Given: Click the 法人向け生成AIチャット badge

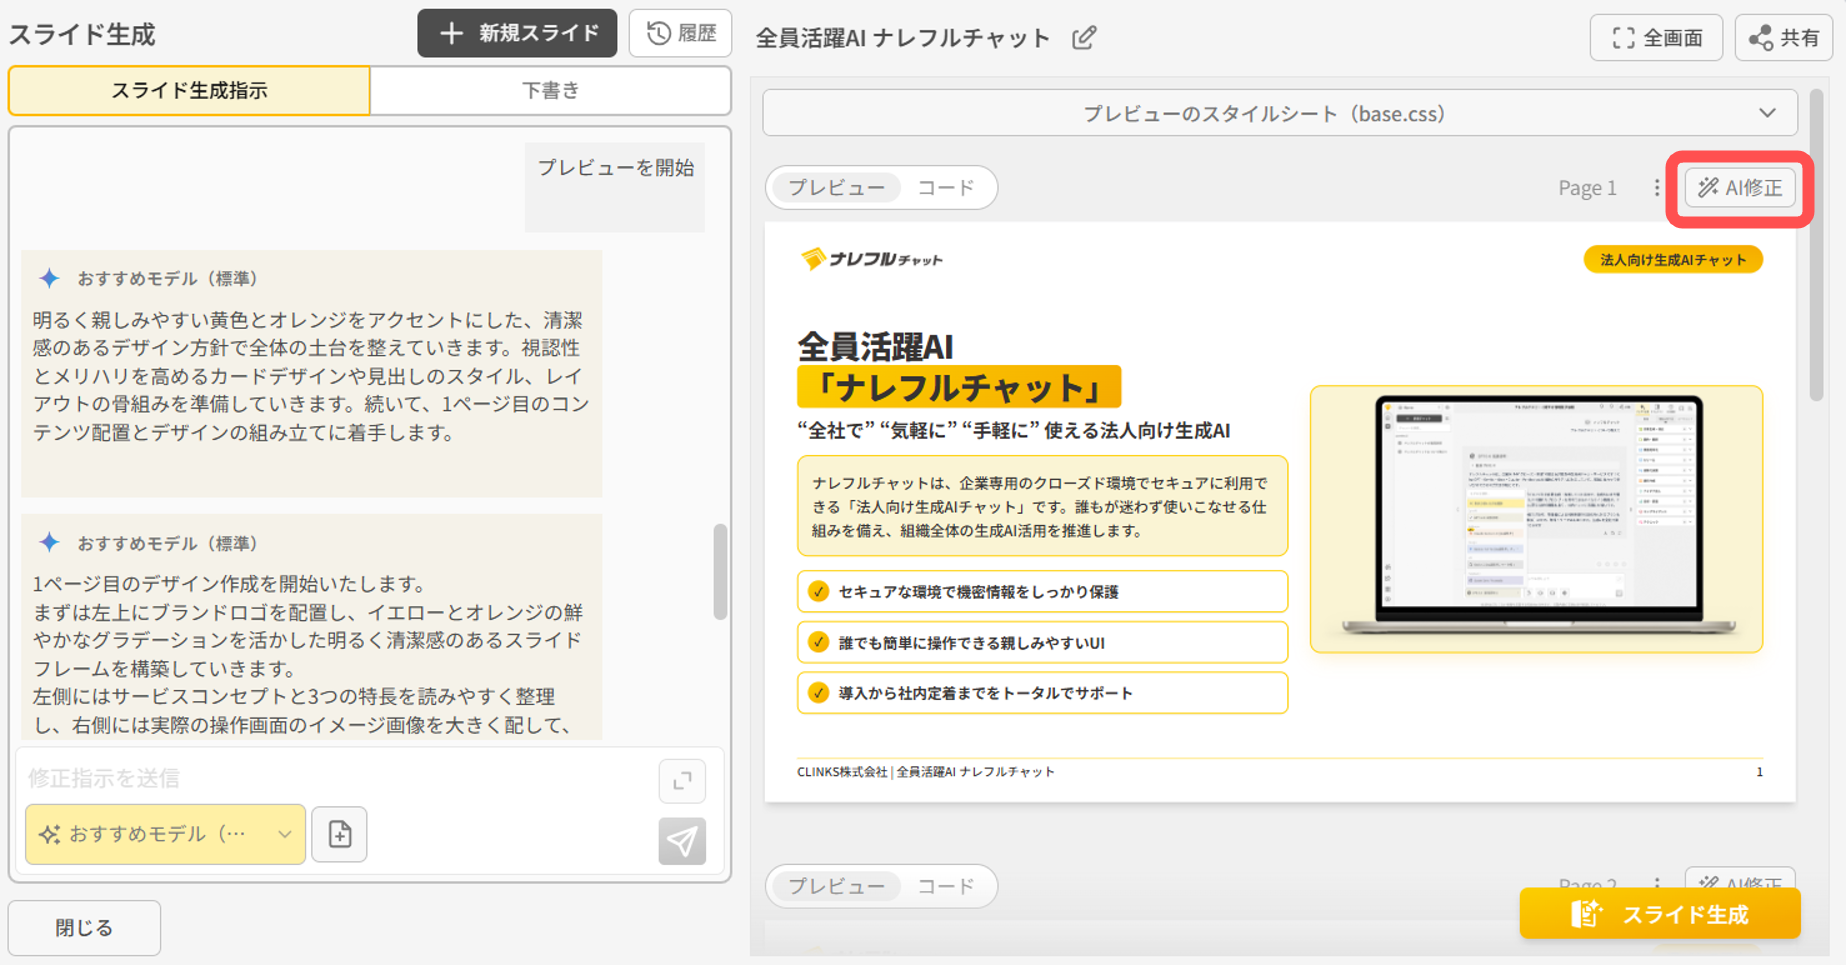Looking at the screenshot, I should (1672, 260).
